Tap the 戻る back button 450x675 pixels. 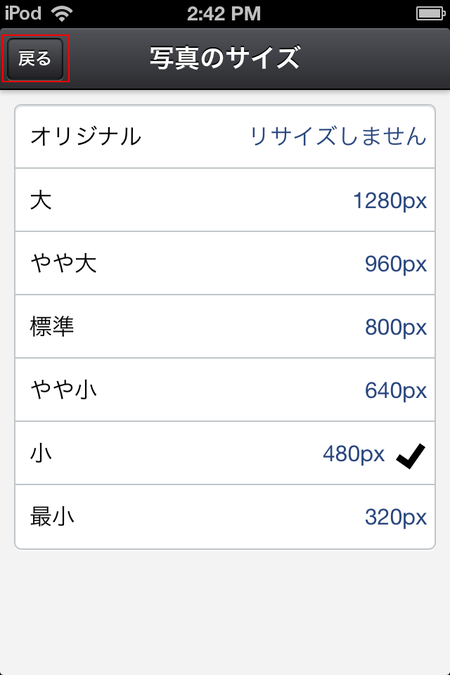[35, 59]
